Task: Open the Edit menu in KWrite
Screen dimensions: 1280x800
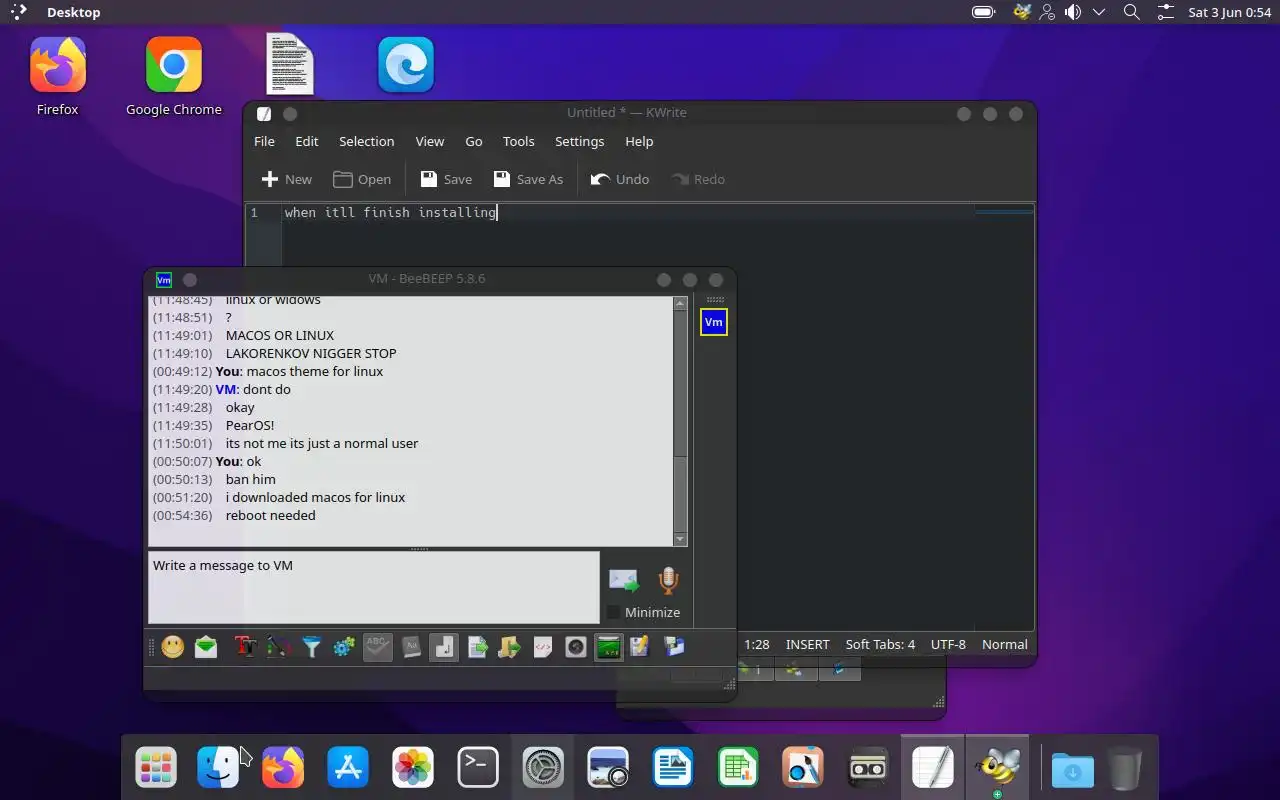Action: [307, 141]
